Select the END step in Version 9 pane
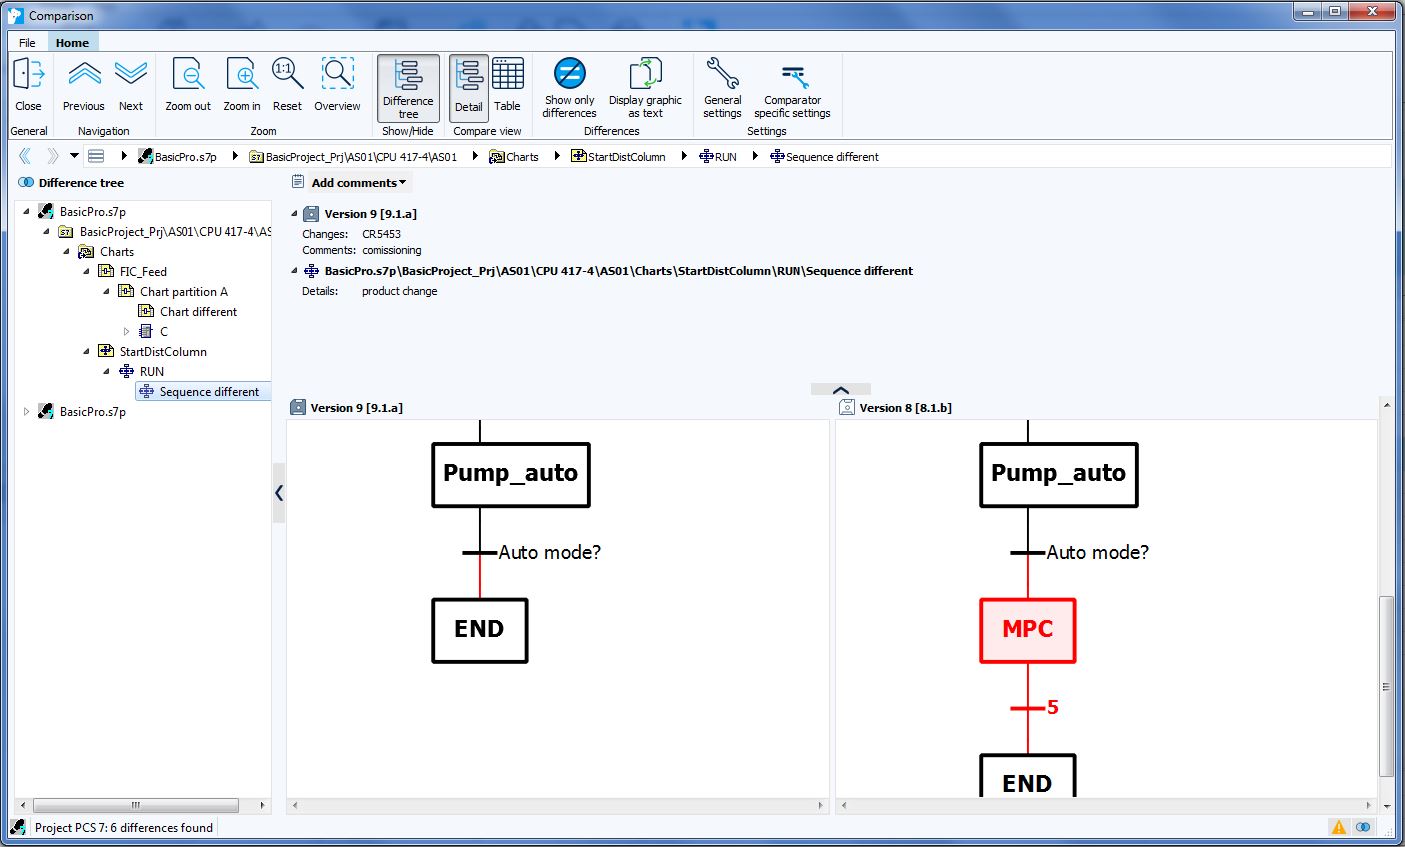This screenshot has width=1405, height=847. pyautogui.click(x=480, y=630)
